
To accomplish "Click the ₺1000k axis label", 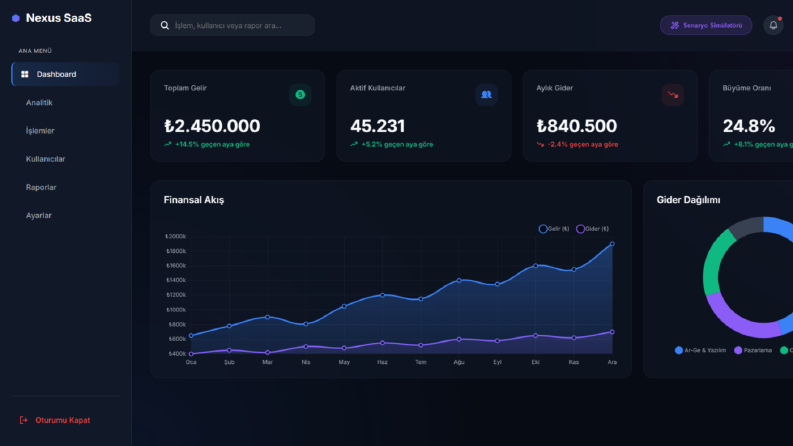I will [x=175, y=310].
